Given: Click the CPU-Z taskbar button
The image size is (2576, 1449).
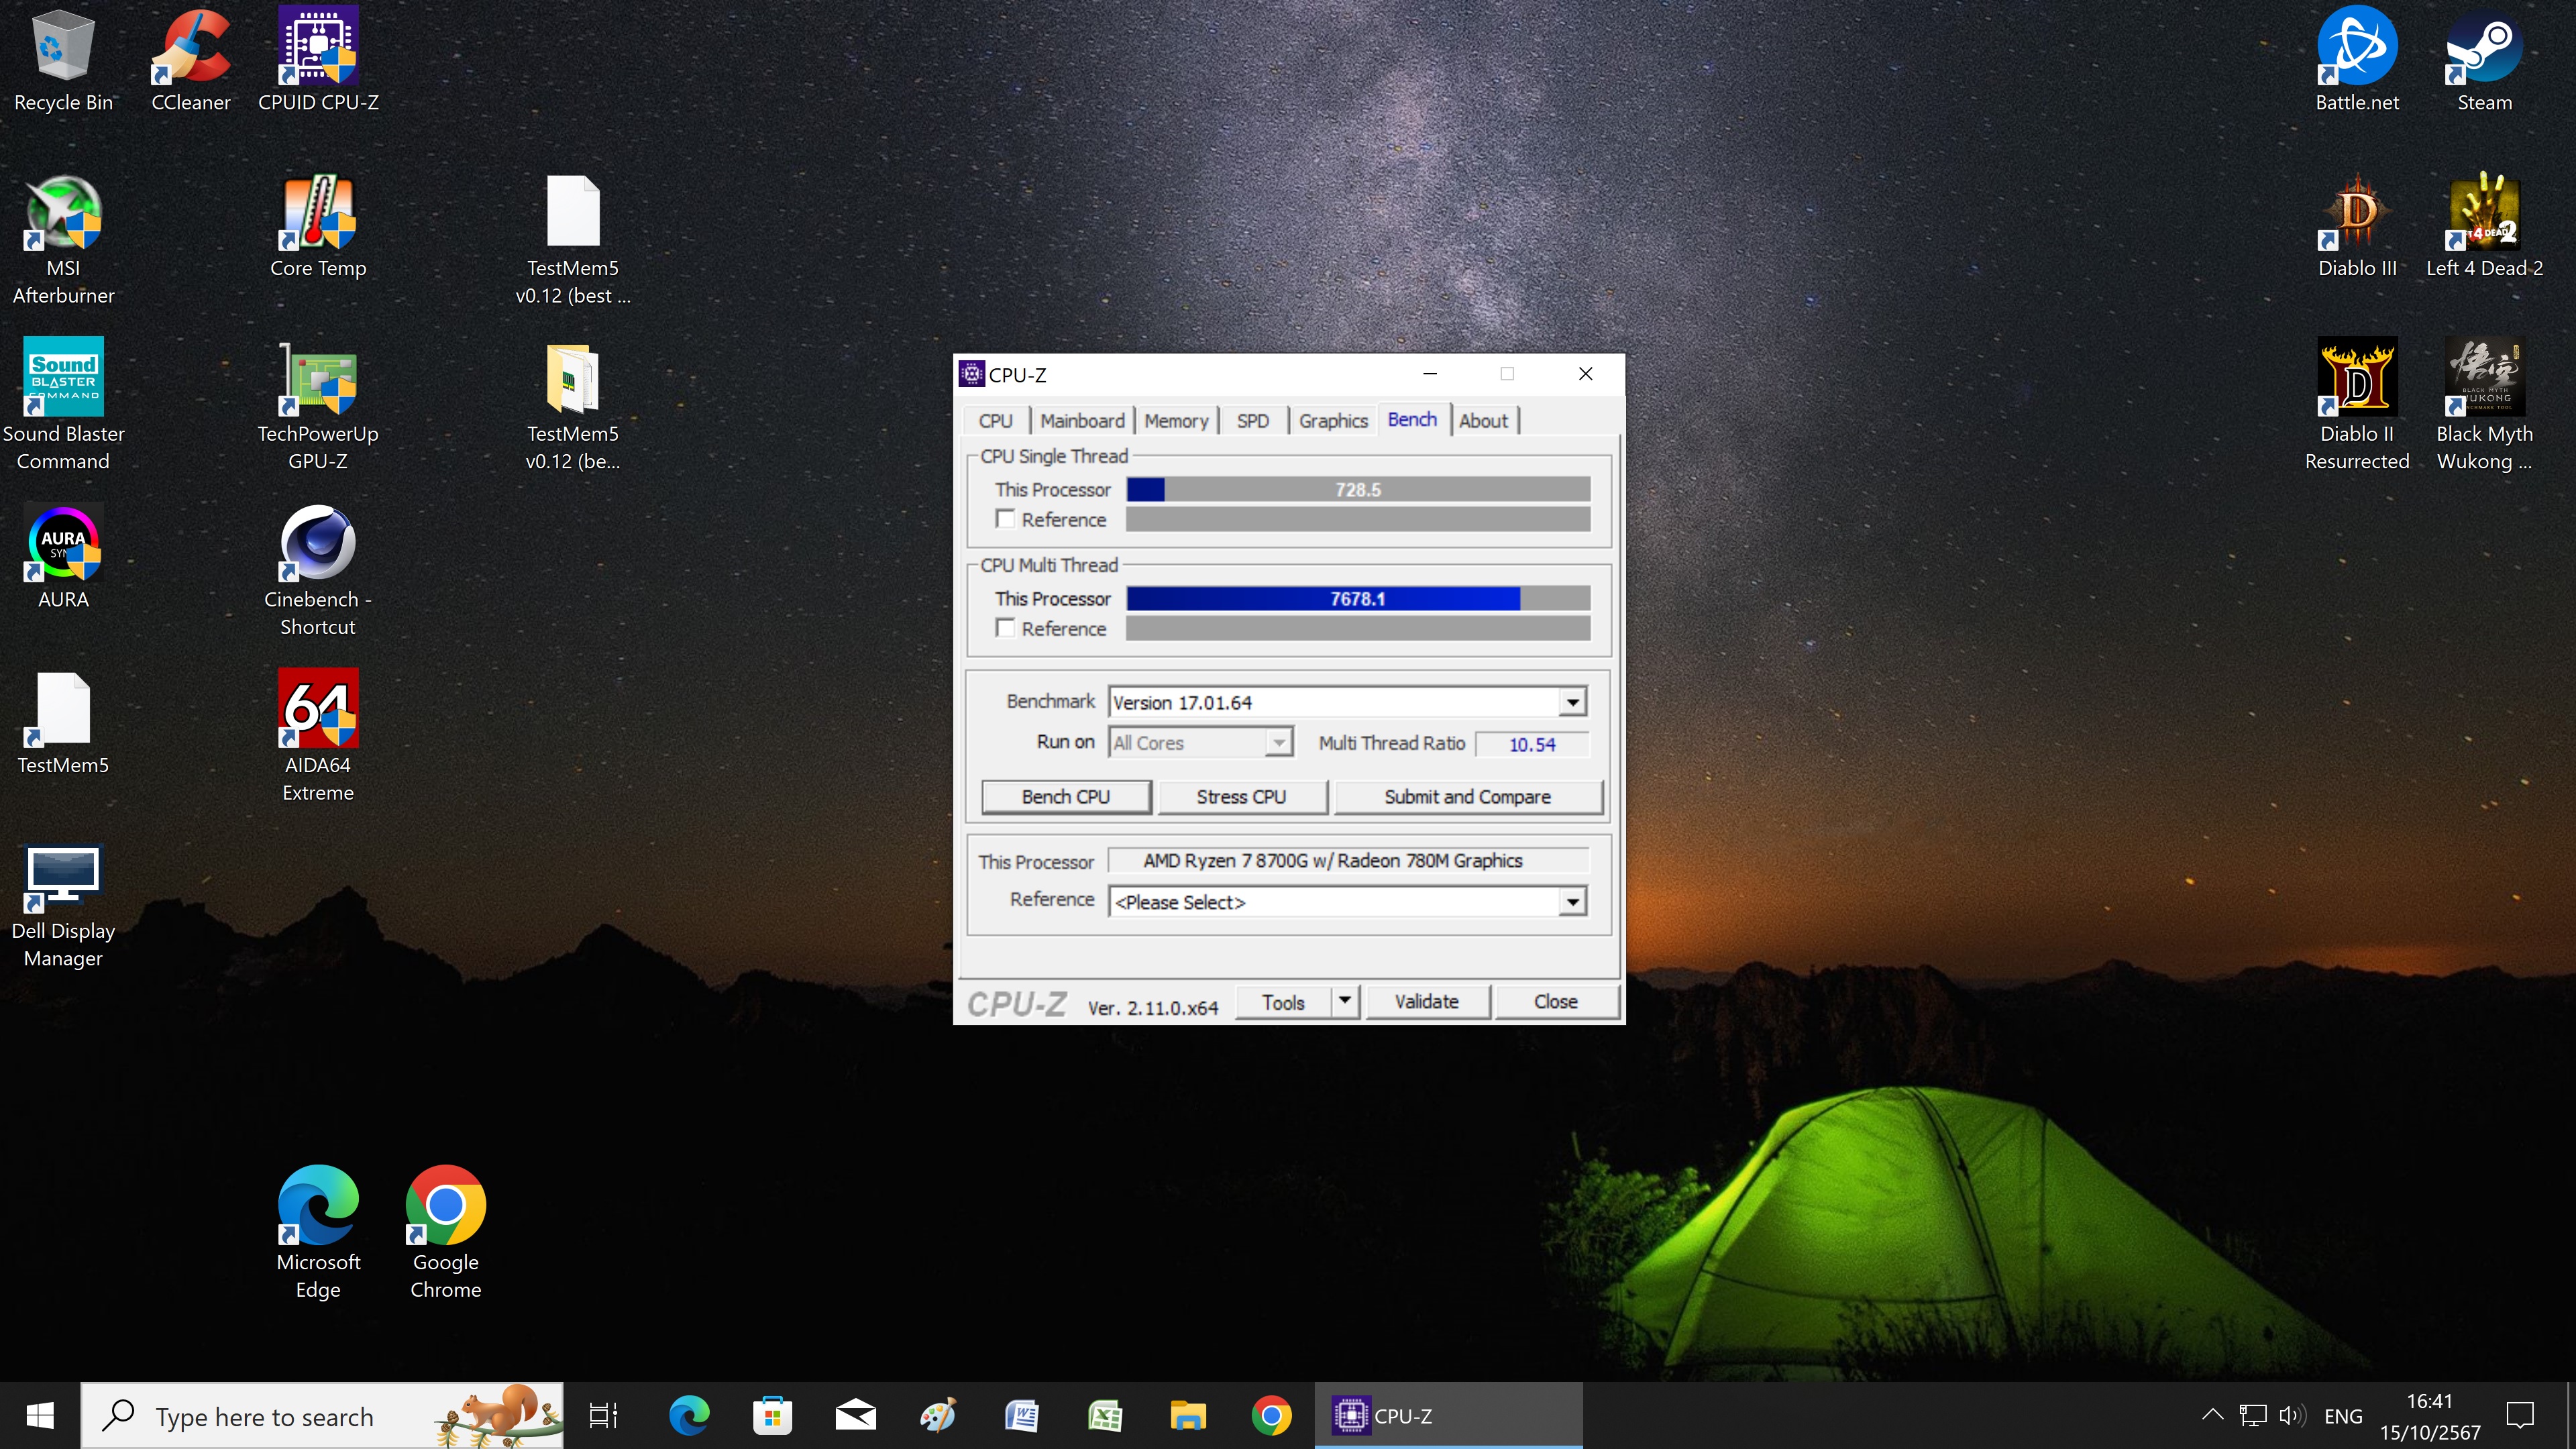Looking at the screenshot, I should click(x=1448, y=1416).
